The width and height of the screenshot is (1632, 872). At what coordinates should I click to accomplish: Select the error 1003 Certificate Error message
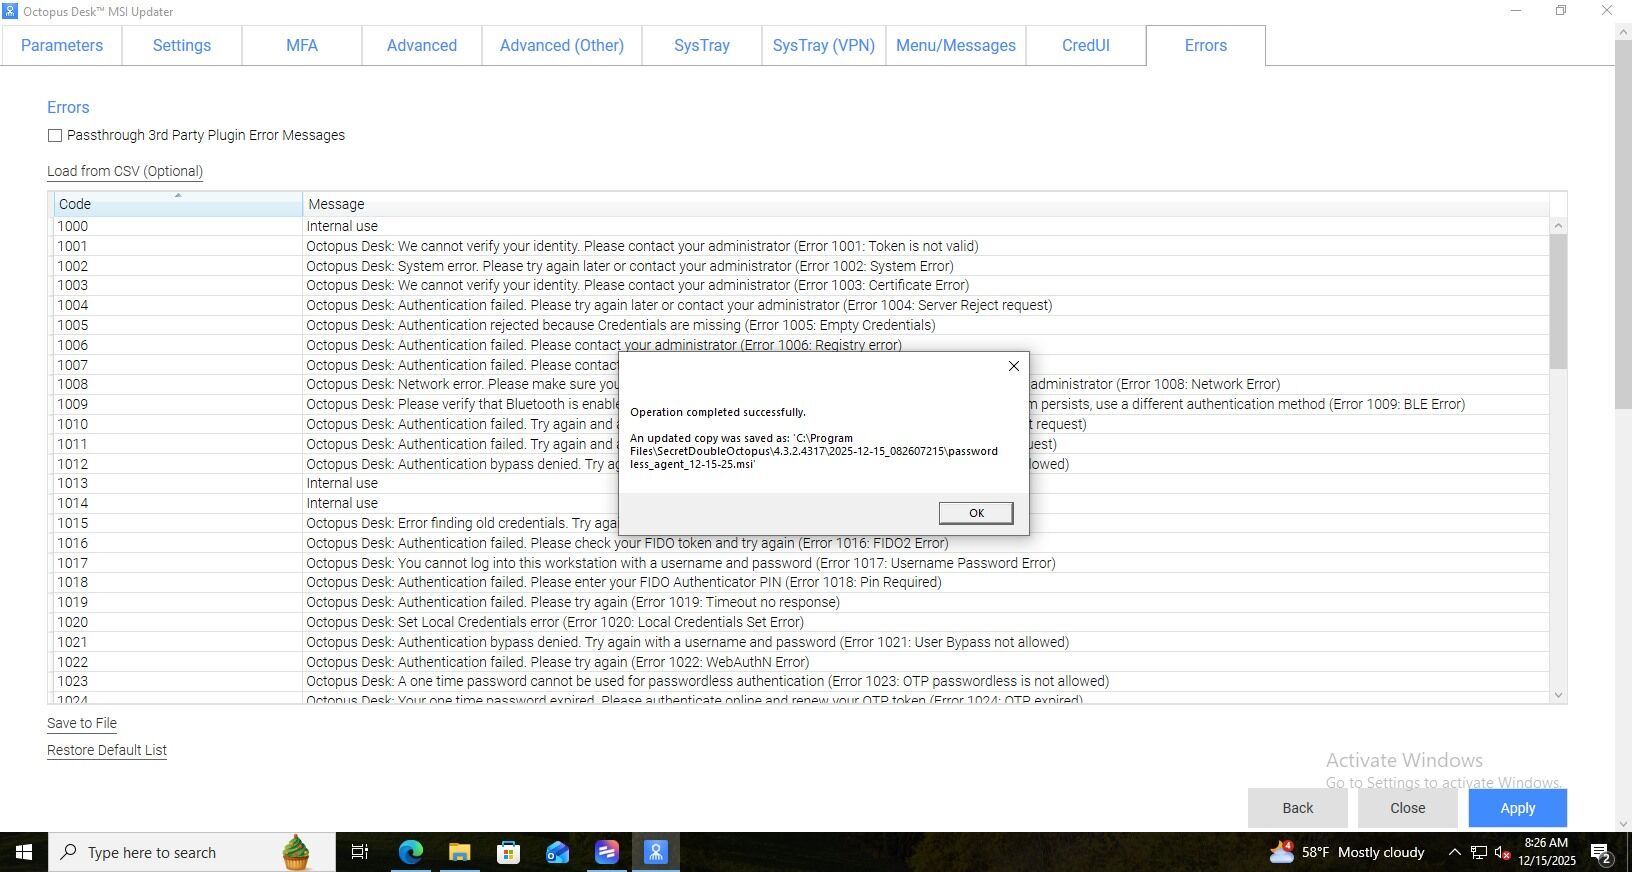click(638, 285)
